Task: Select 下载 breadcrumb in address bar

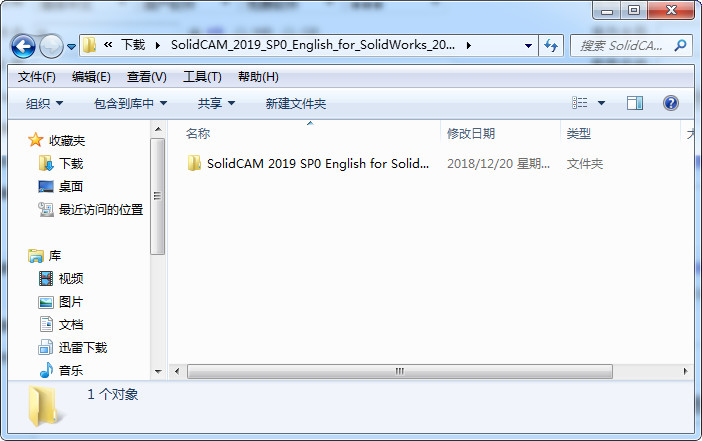Action: [x=133, y=45]
